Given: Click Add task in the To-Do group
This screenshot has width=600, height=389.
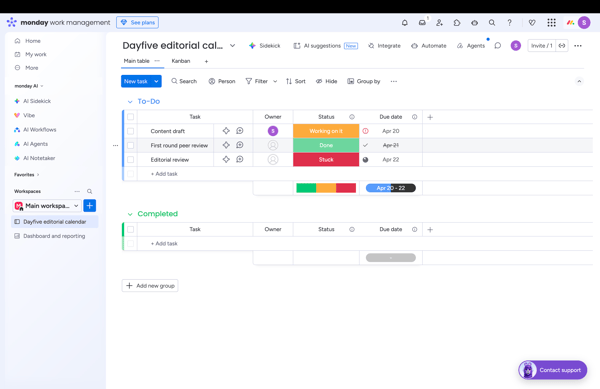Looking at the screenshot, I should click(164, 174).
